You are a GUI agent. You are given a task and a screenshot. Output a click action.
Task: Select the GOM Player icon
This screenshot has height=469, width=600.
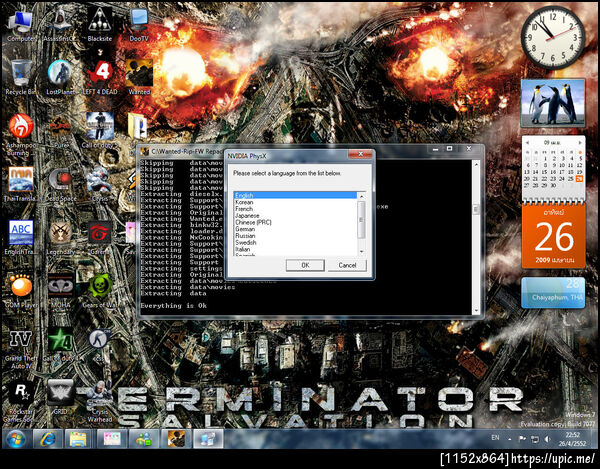(21, 291)
